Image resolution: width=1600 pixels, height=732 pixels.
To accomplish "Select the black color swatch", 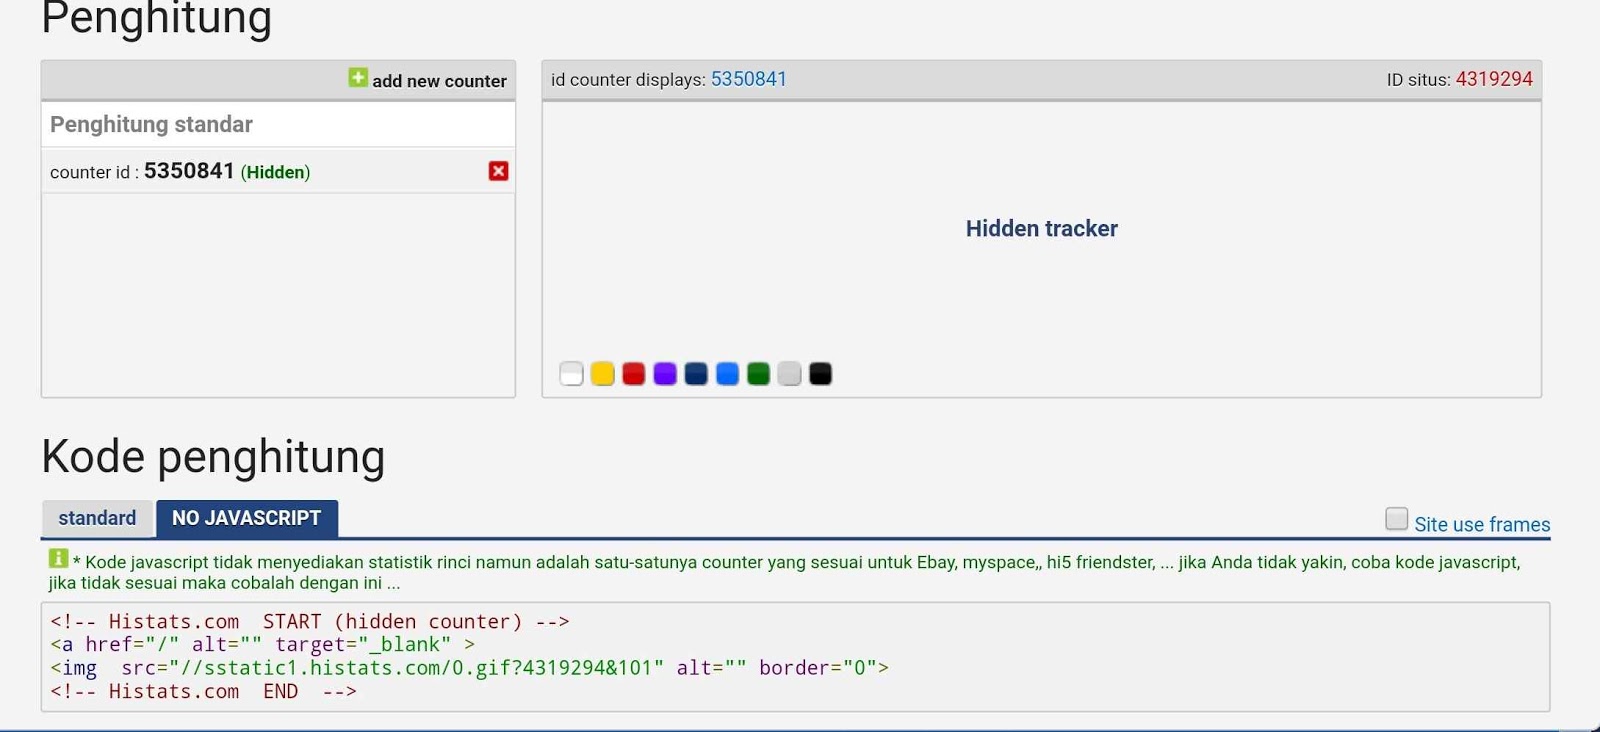I will click(820, 374).
